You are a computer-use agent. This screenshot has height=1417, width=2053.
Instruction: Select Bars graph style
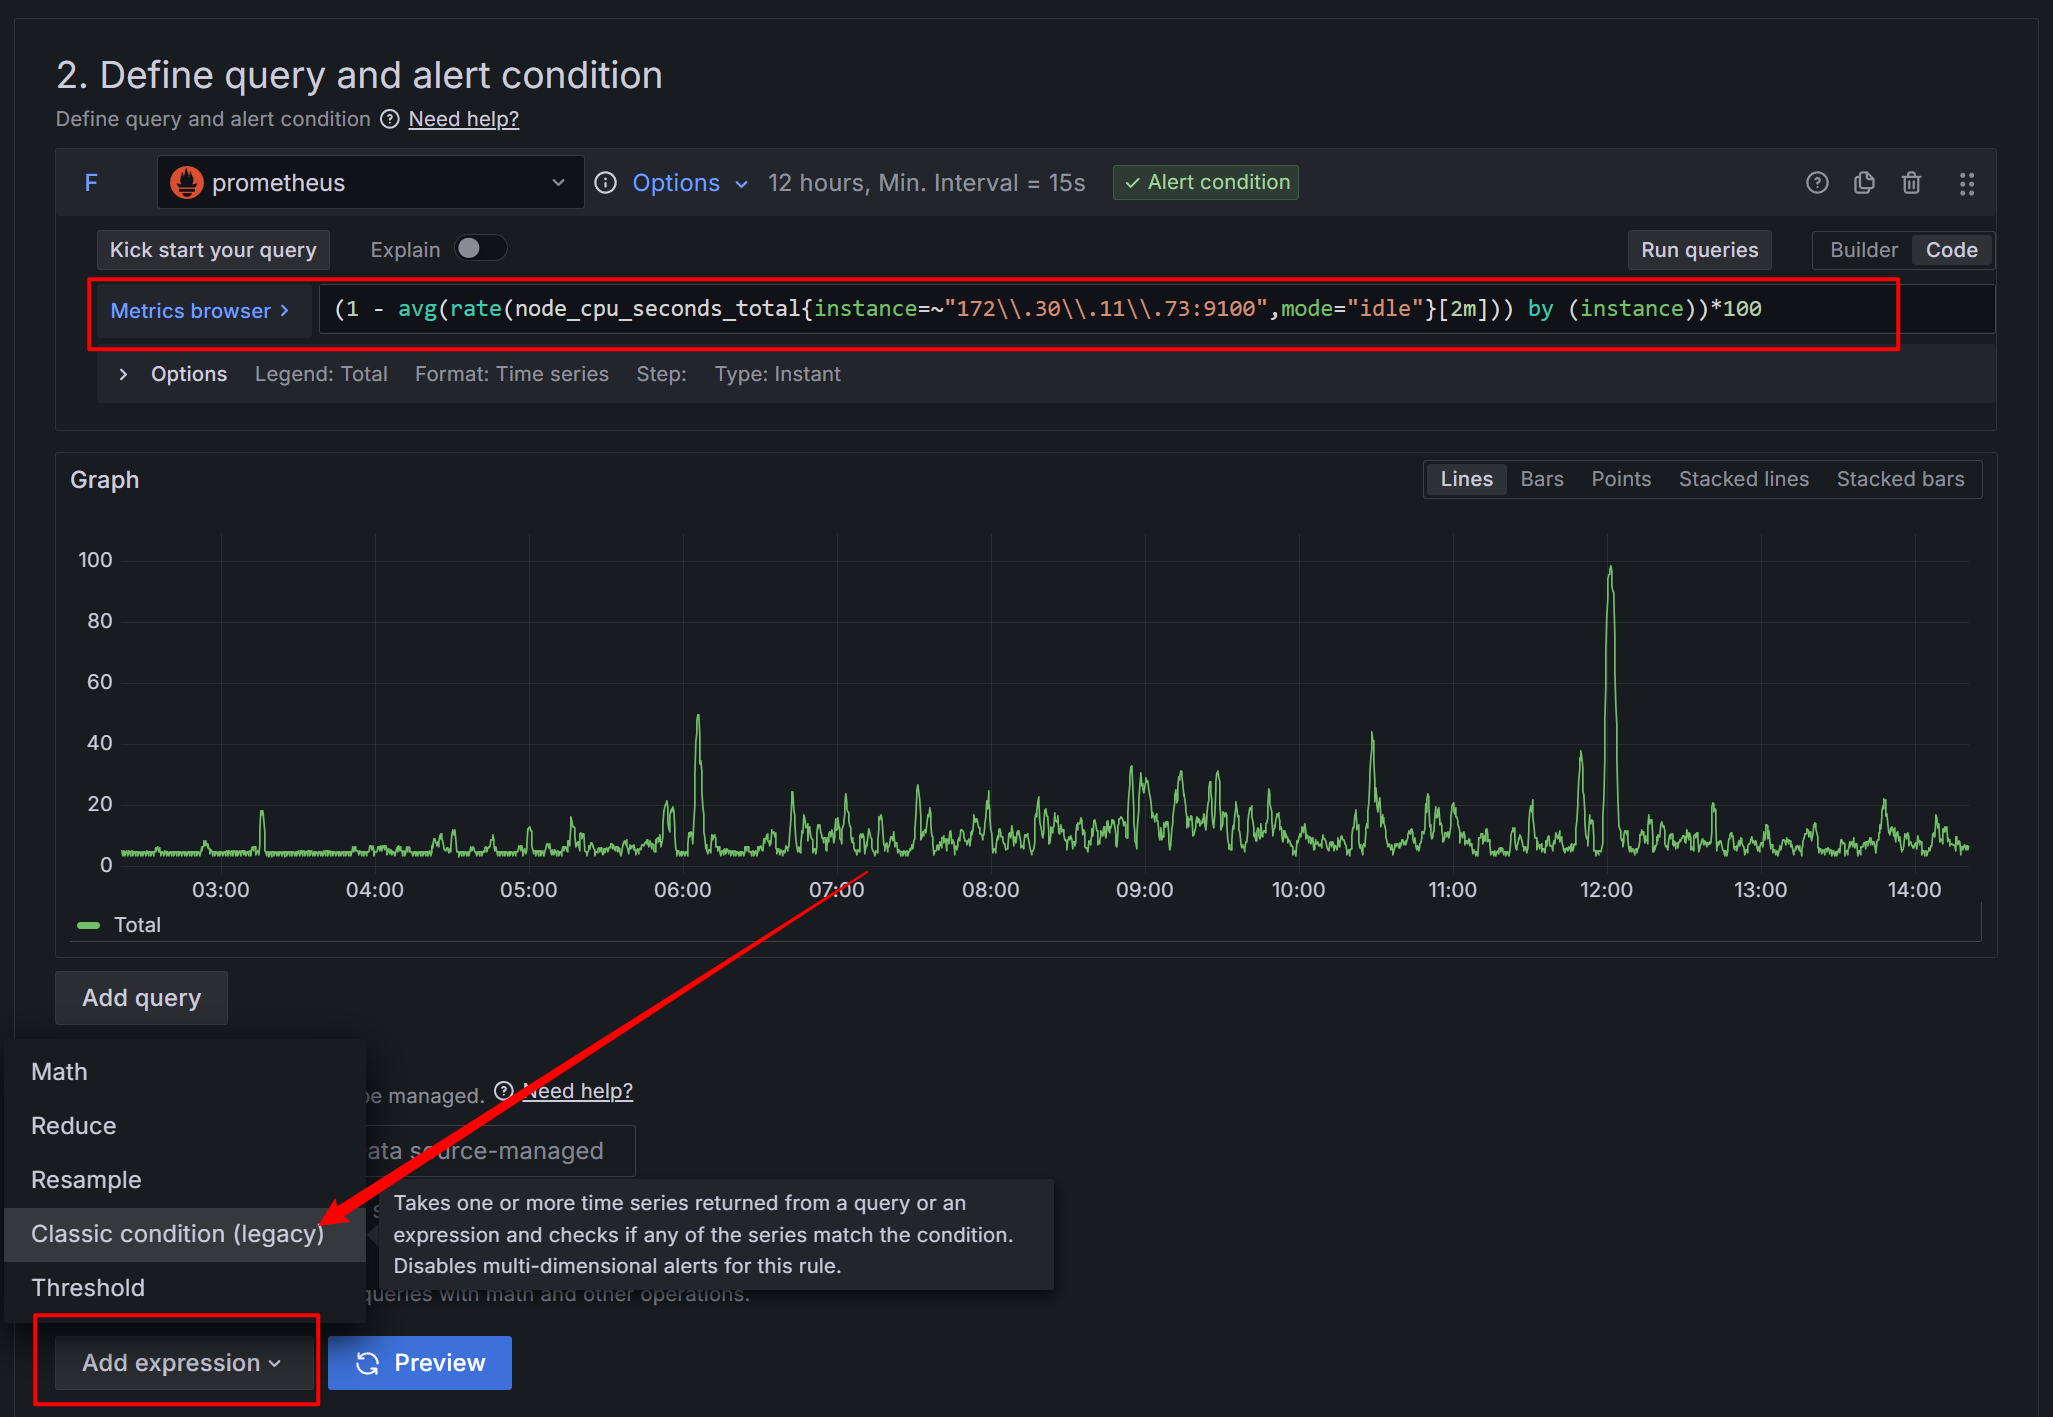[x=1541, y=479]
